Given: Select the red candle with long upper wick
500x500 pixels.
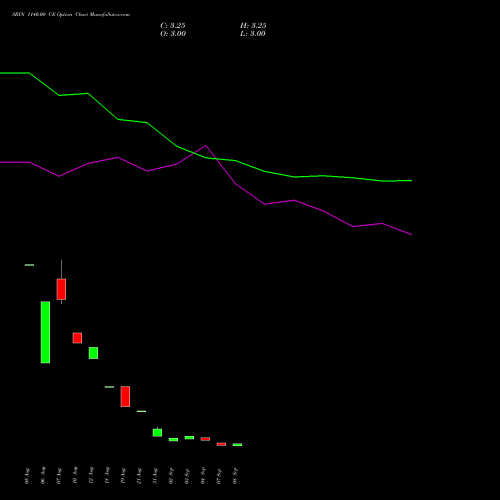Looking at the screenshot, I should point(61,289).
